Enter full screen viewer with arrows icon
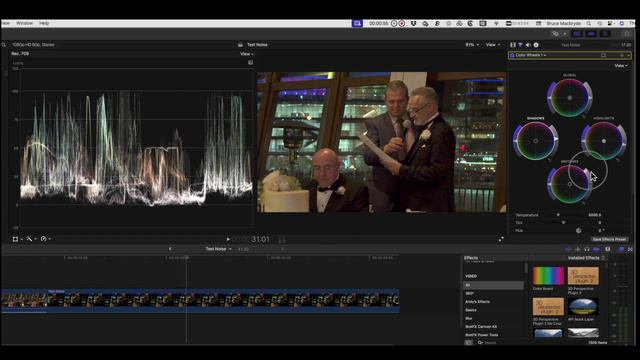Viewport: 640px width, 360px height. pyautogui.click(x=501, y=239)
